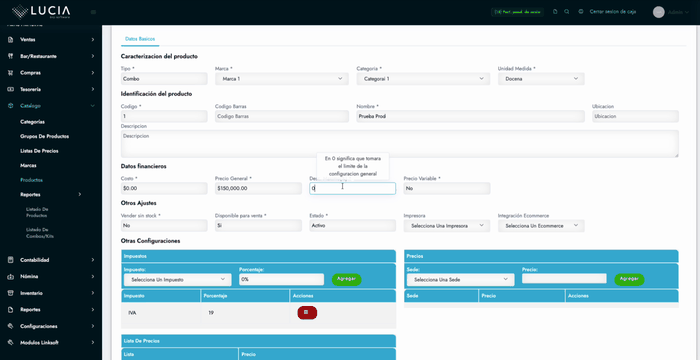Image resolution: width=700 pixels, height=360 pixels.
Task: Open Productos menu item
Action: [32, 180]
